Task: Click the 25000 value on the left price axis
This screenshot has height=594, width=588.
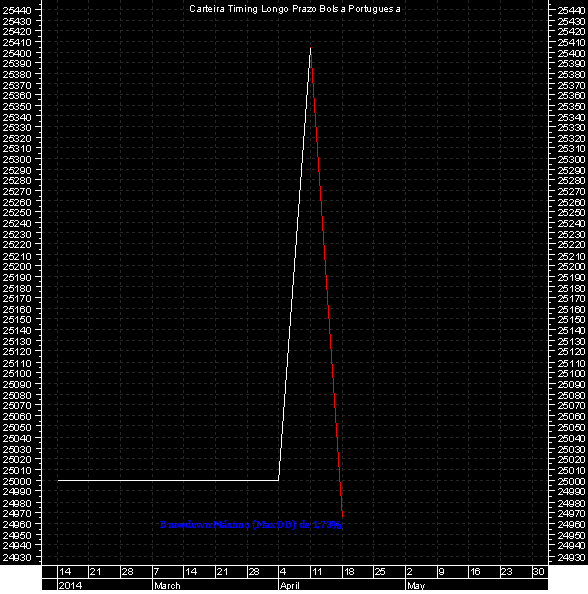Action: tap(17, 481)
